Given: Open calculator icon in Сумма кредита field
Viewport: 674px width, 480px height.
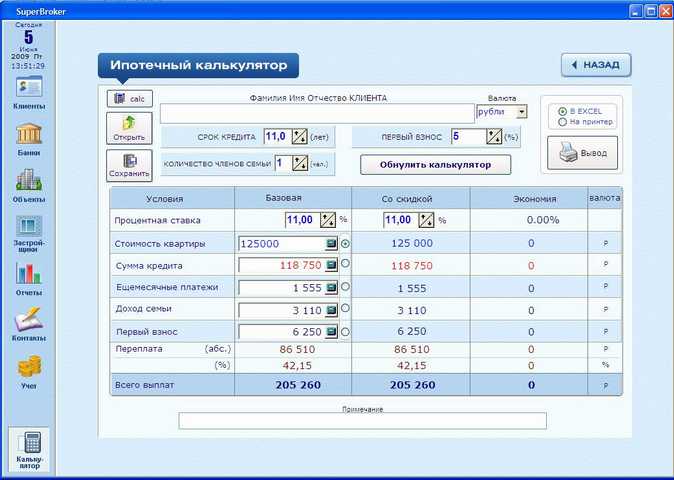Looking at the screenshot, I should pyautogui.click(x=331, y=266).
